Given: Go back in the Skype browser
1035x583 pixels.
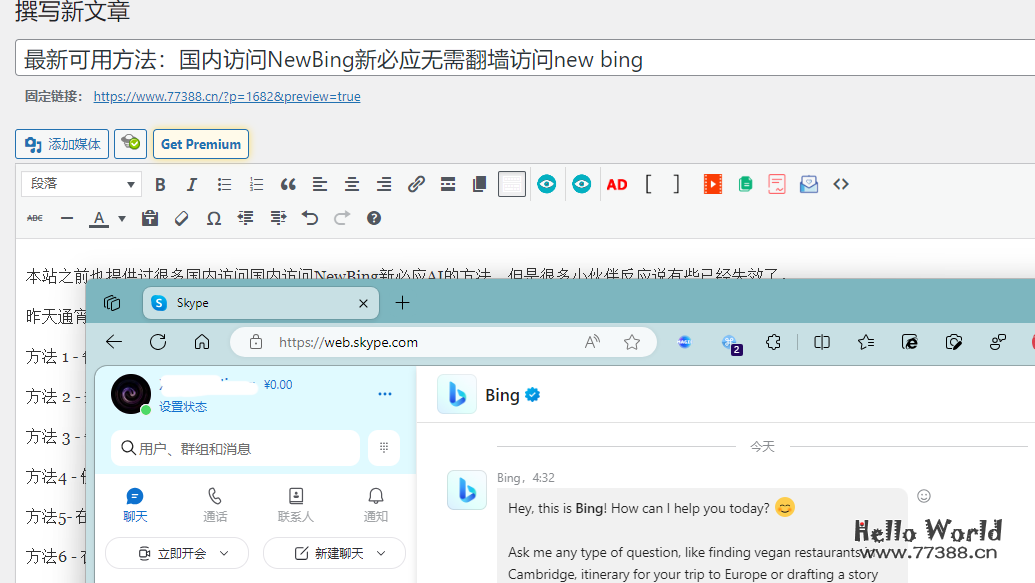Looking at the screenshot, I should pos(114,342).
